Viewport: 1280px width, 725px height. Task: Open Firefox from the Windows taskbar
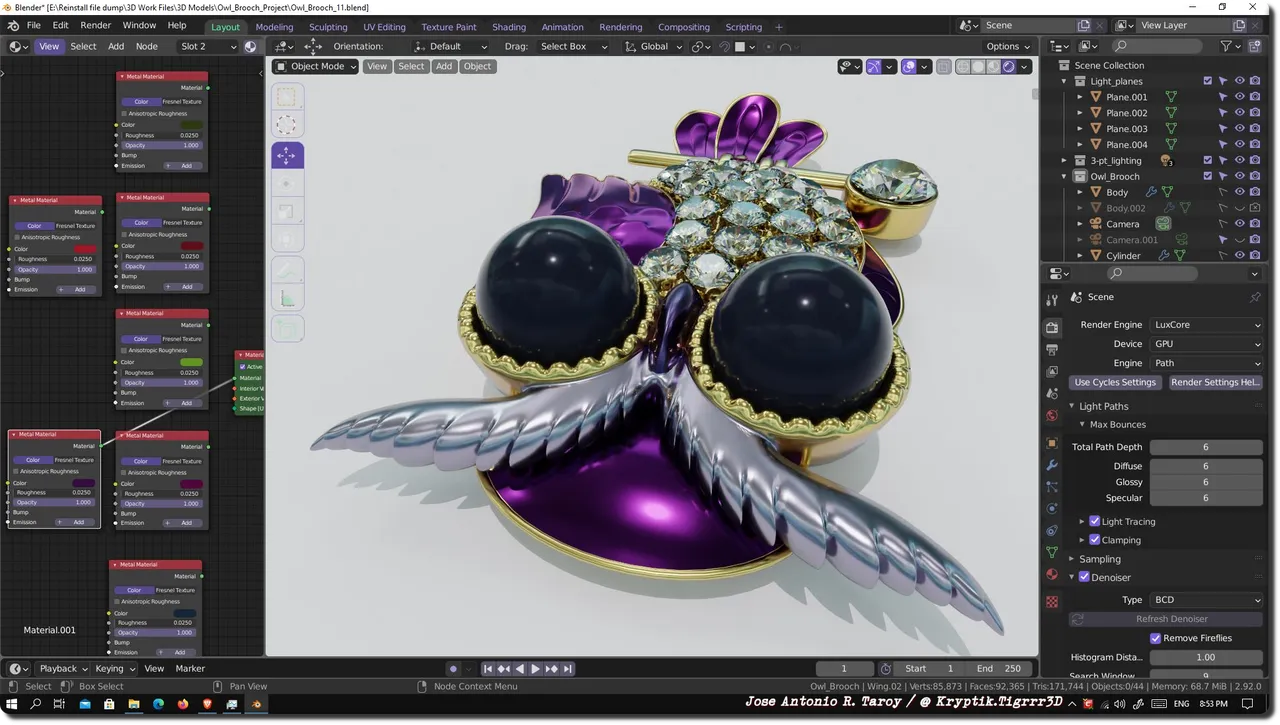[x=183, y=705]
